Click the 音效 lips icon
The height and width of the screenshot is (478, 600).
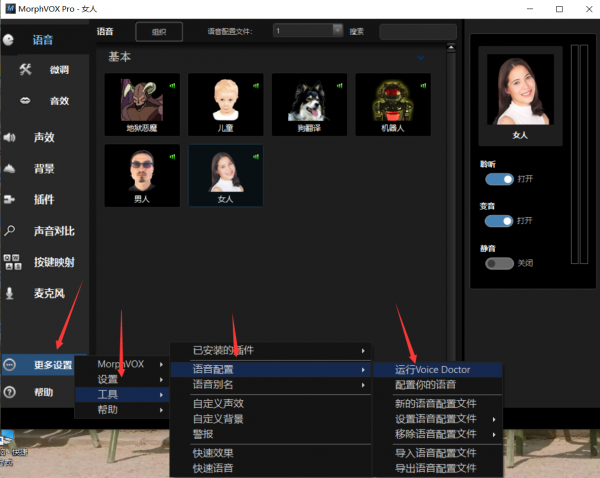[25, 101]
